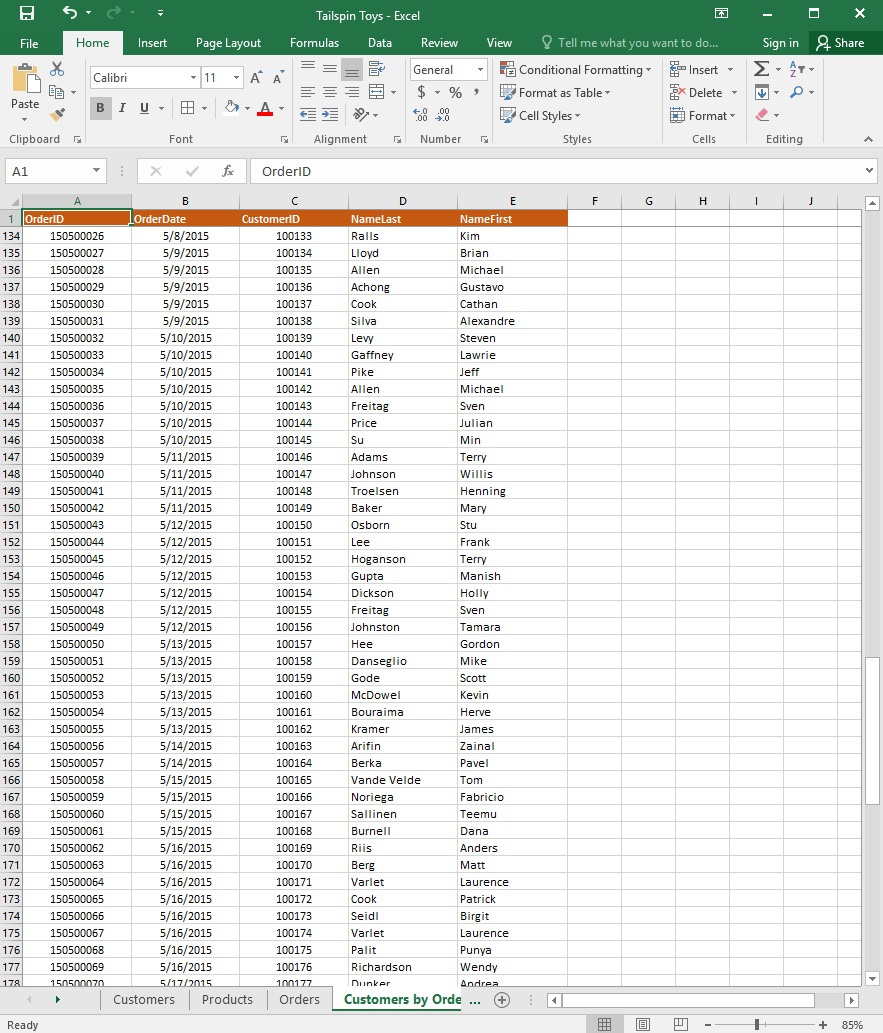Center text horizontally in cell
Image resolution: width=883 pixels, height=1033 pixels.
(329, 92)
